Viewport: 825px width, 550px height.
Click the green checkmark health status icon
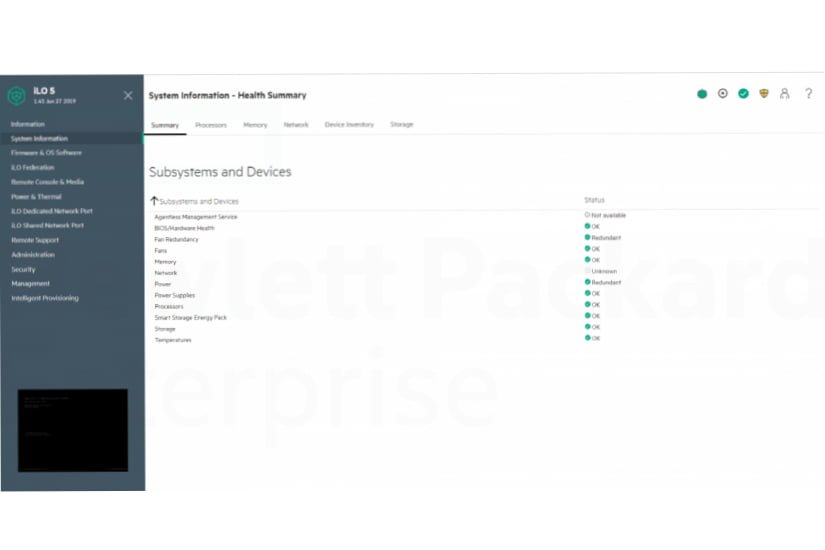743,94
